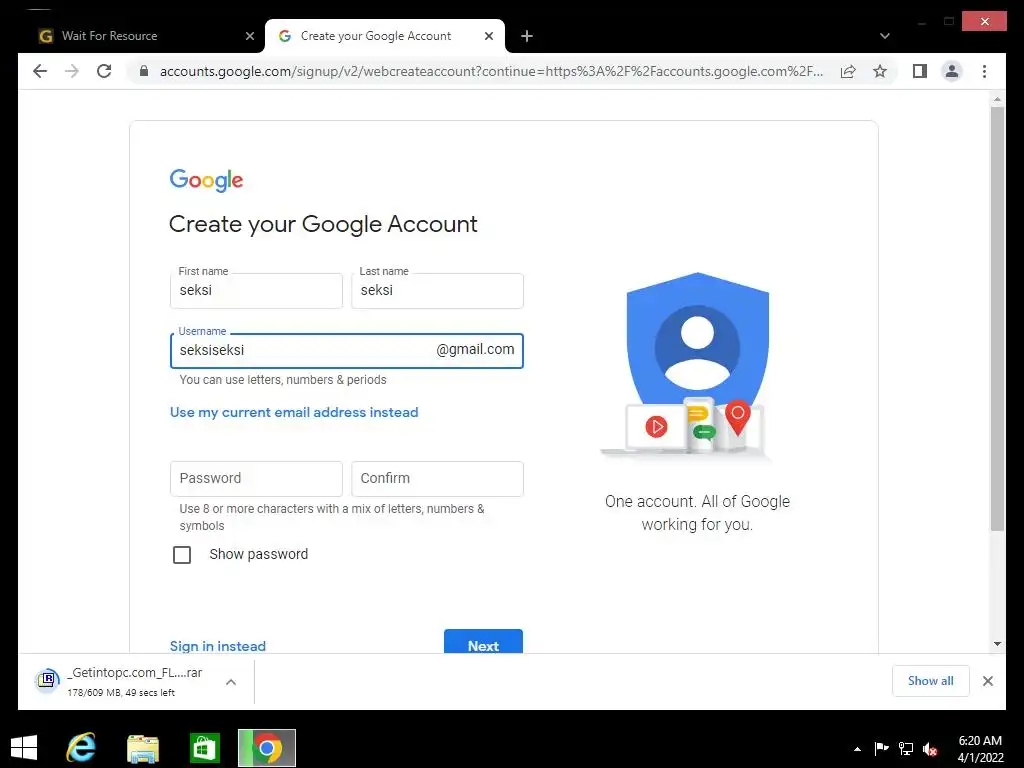Image resolution: width=1024 pixels, height=768 pixels.
Task: Focus the Username input field
Action: click(x=346, y=351)
